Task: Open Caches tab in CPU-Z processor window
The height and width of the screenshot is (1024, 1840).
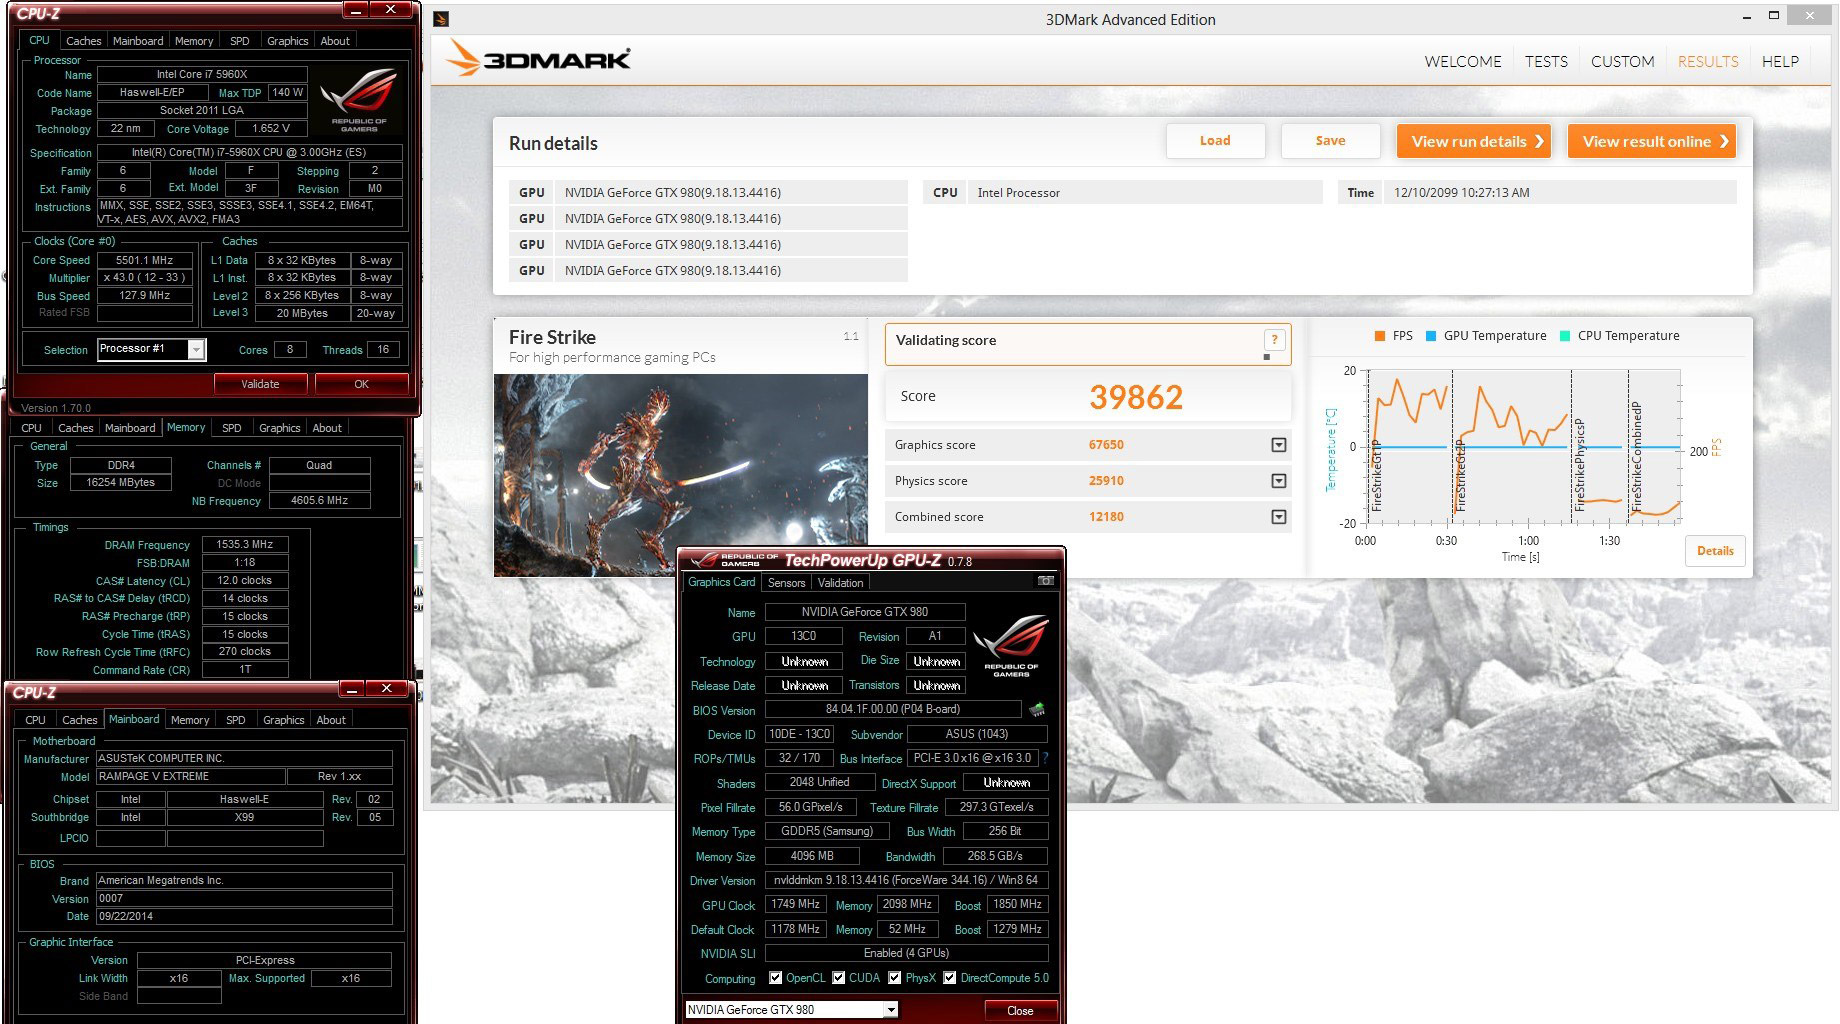Action: [x=84, y=41]
